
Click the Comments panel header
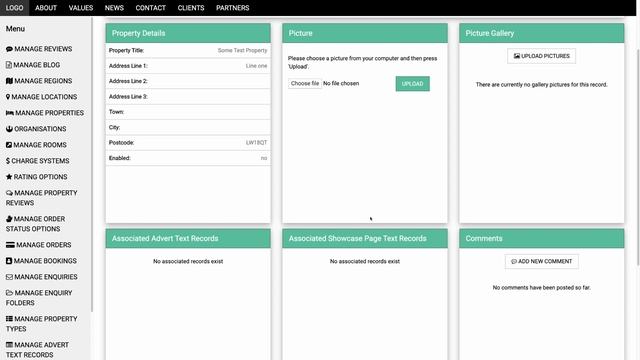click(x=541, y=238)
